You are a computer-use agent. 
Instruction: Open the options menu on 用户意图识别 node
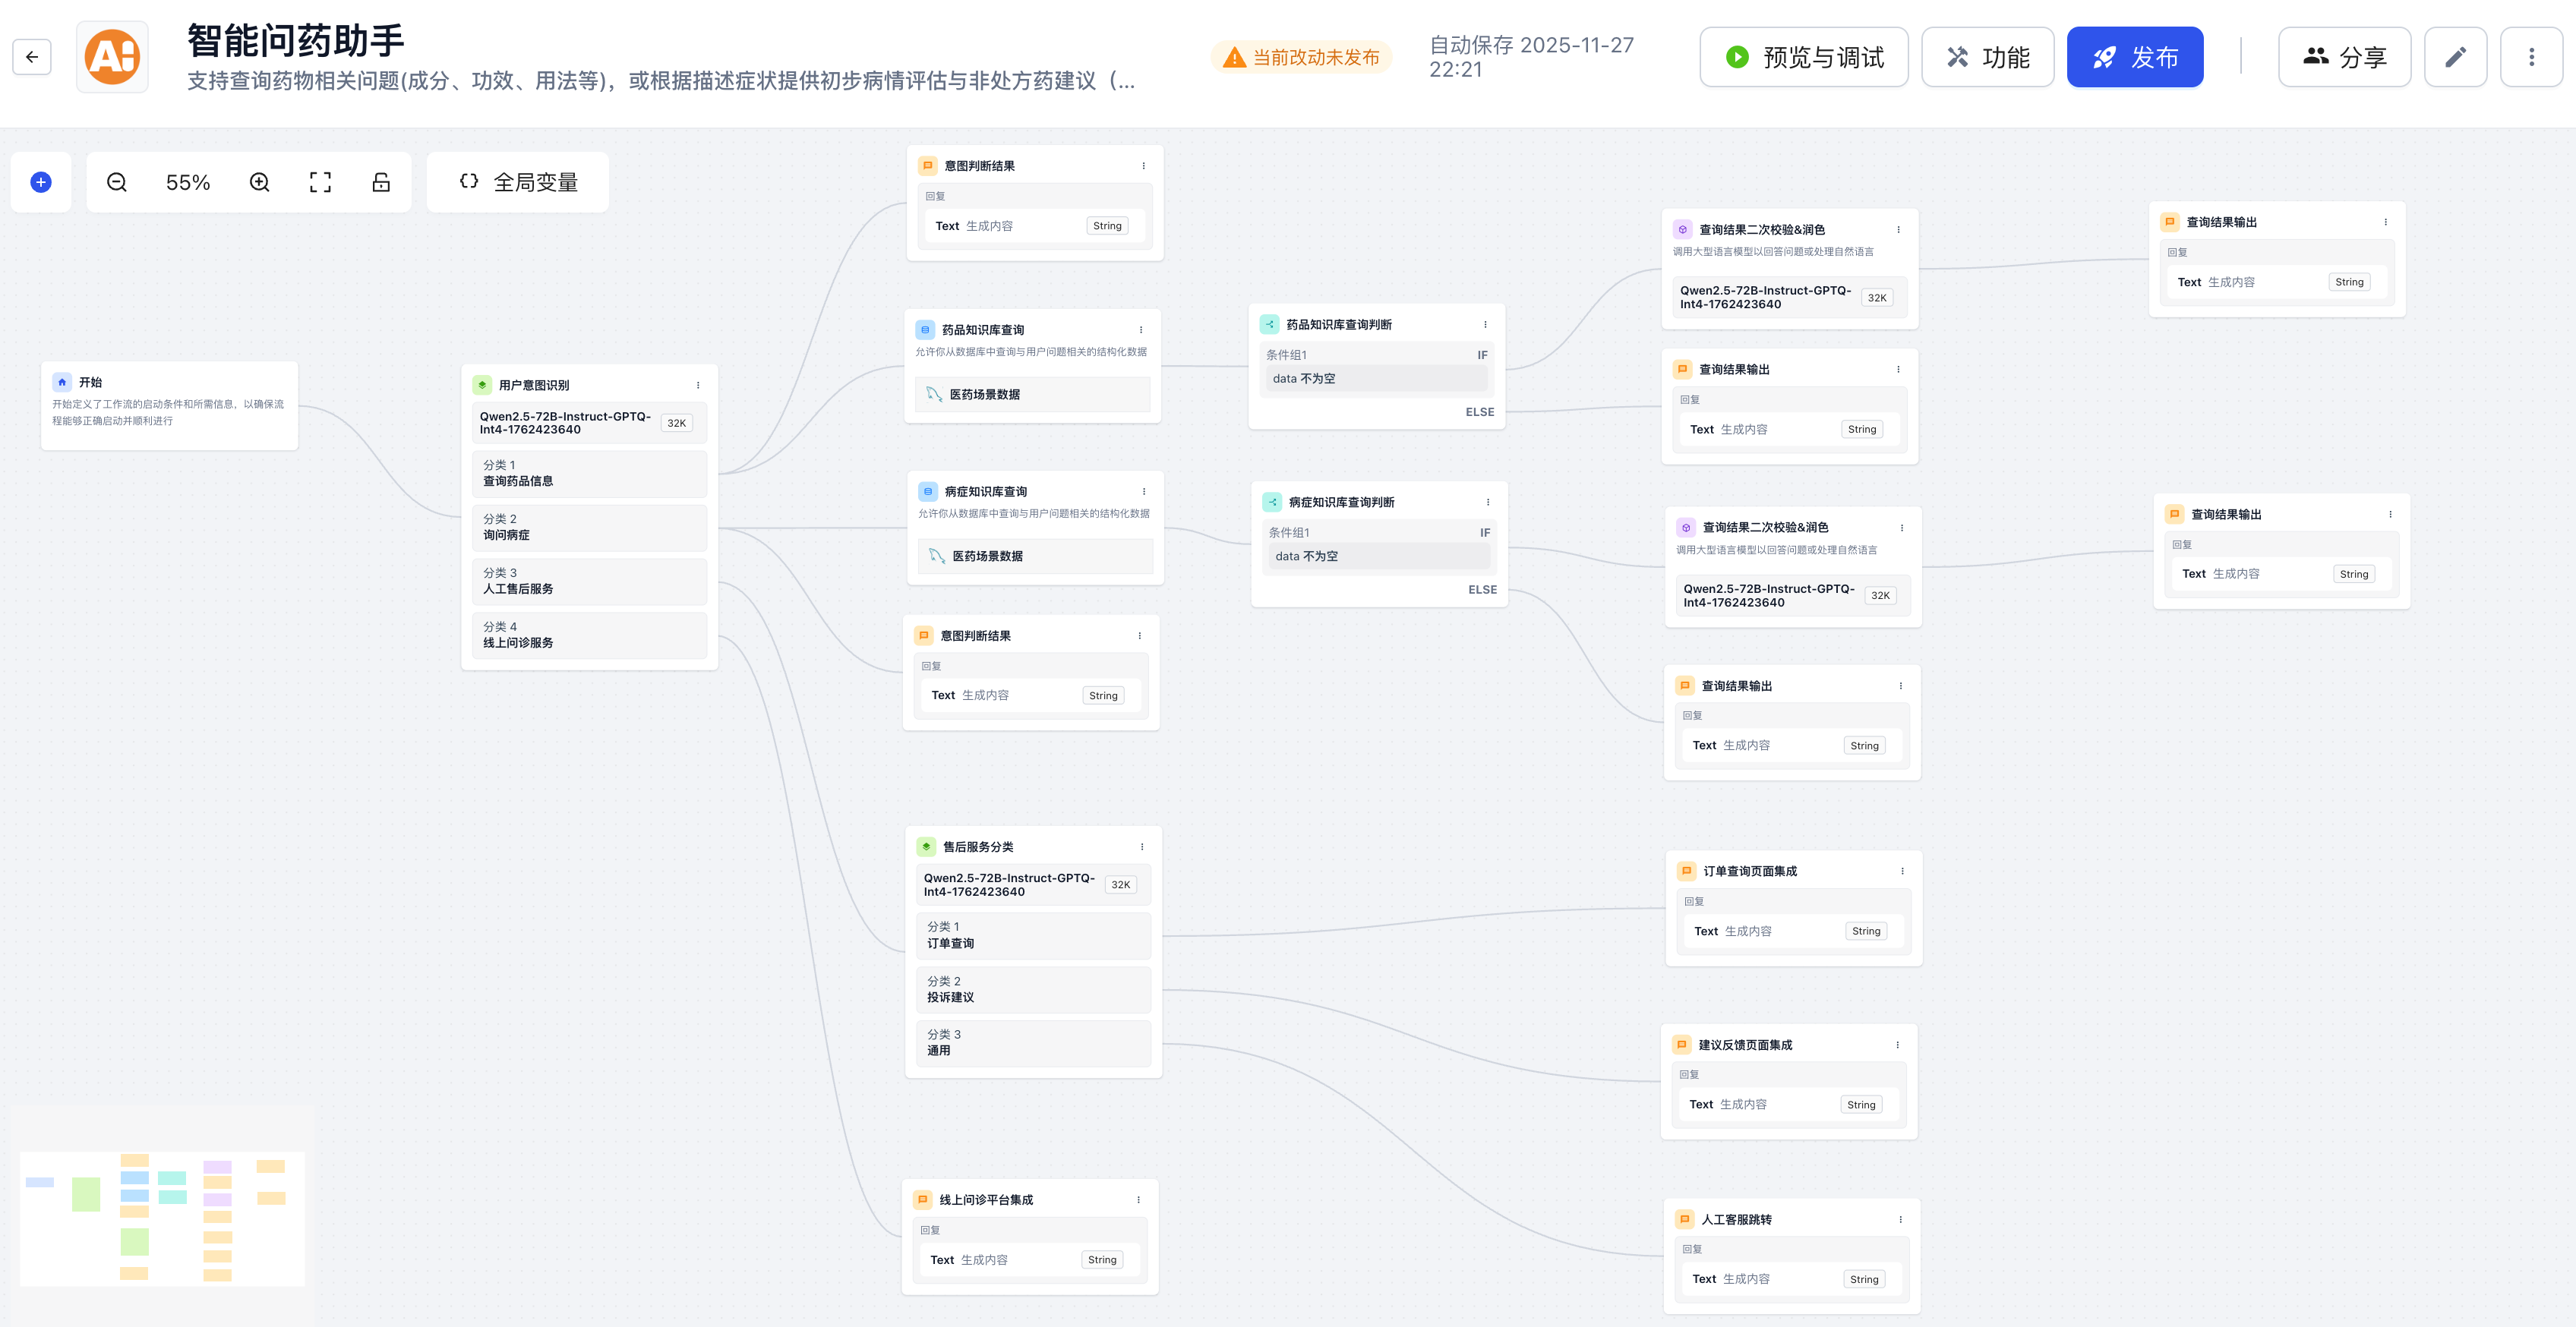coord(697,384)
